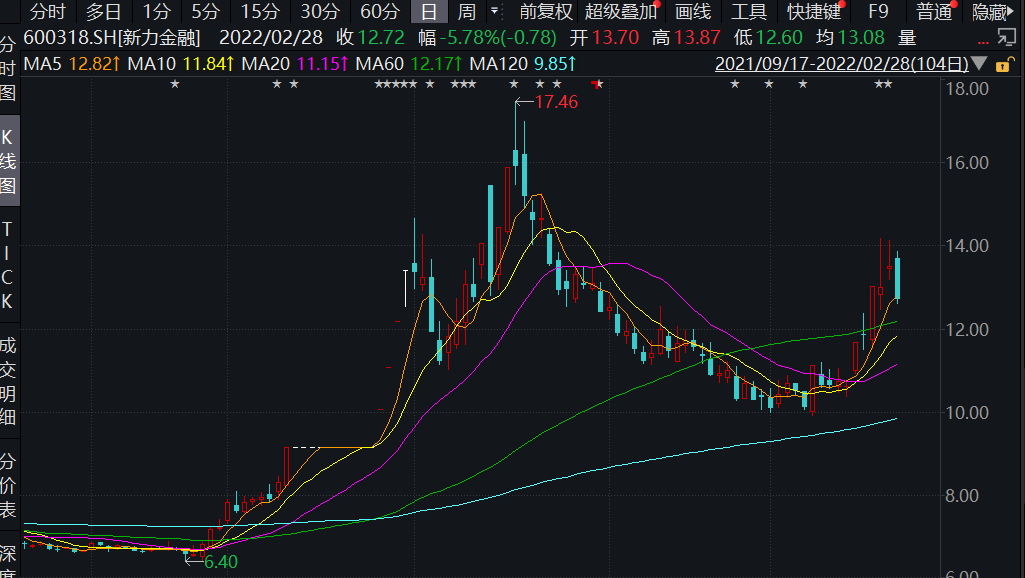Click the star marker at chart's far left
Viewport: 1025px width, 578px height.
tap(174, 85)
